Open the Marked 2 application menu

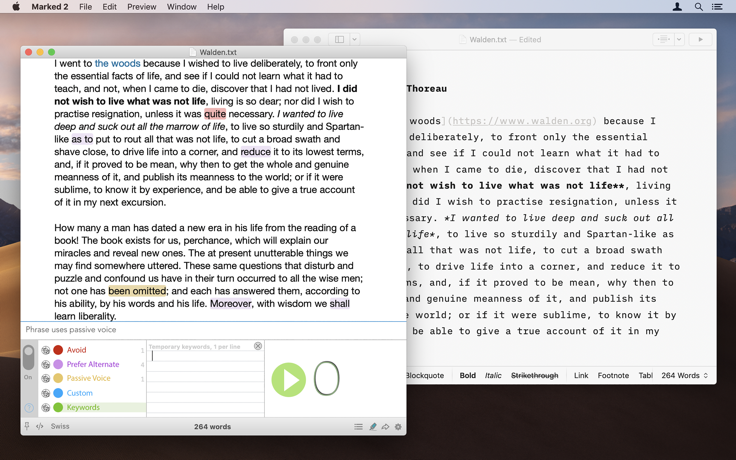[50, 7]
